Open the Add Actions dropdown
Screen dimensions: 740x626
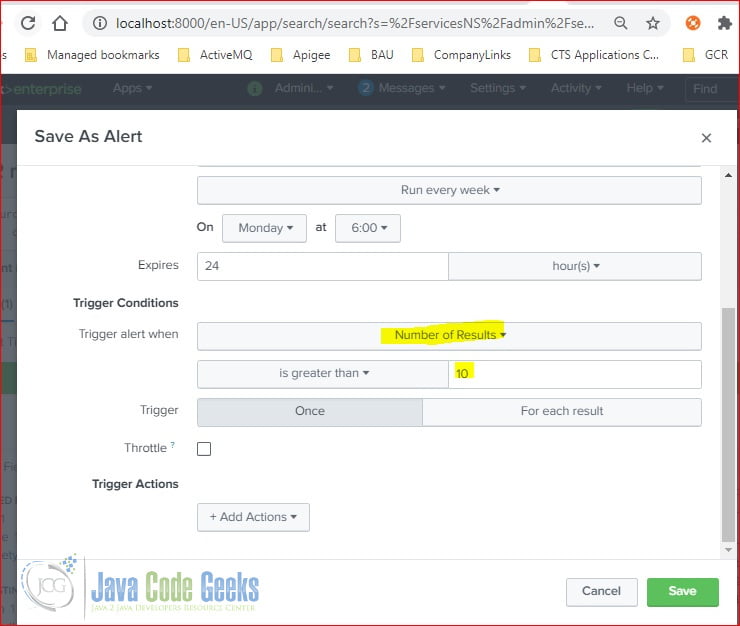pyautogui.click(x=253, y=517)
